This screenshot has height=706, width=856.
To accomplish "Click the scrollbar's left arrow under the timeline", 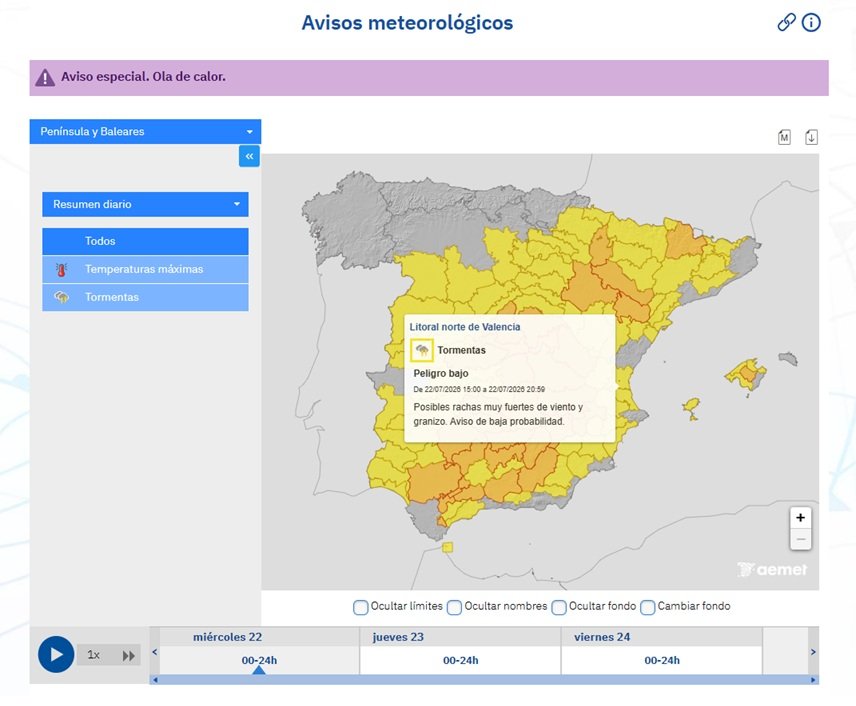I will [x=155, y=680].
